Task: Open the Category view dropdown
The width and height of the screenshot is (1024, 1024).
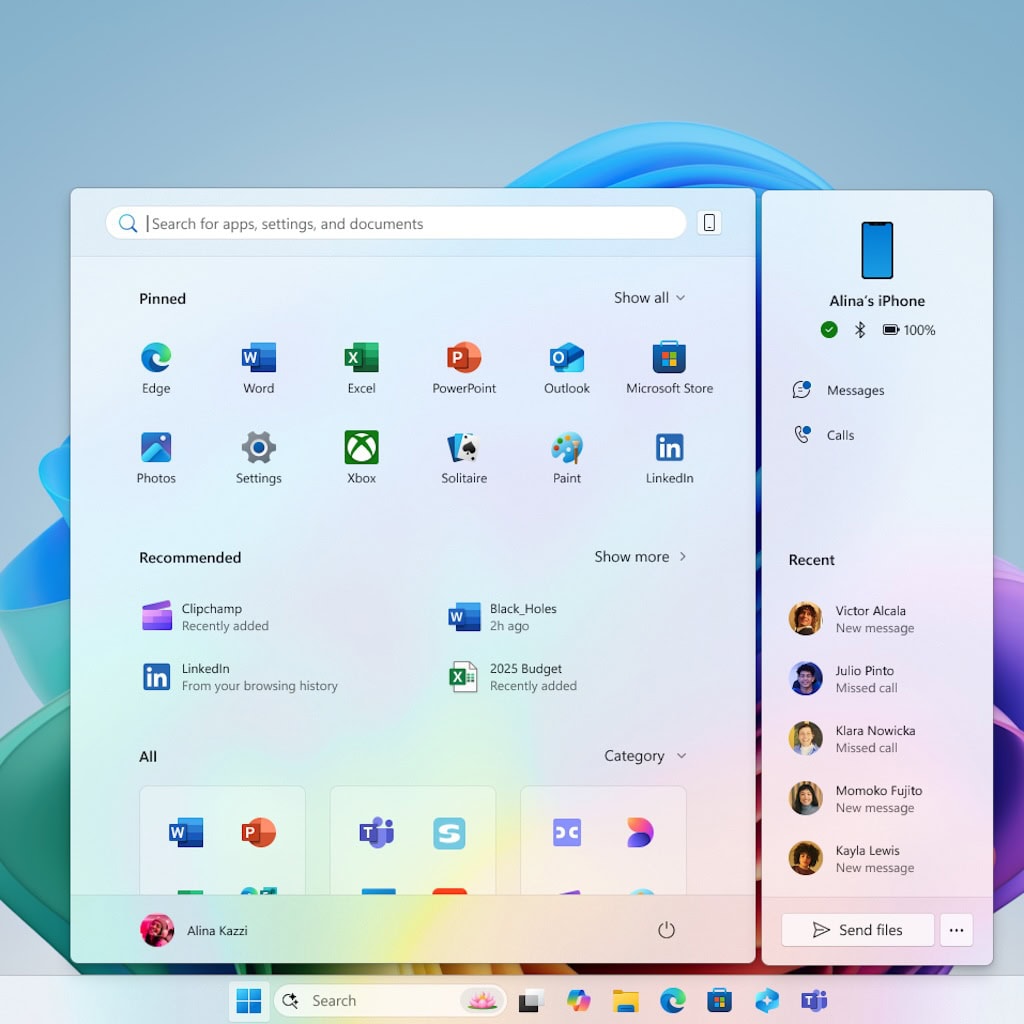Action: (645, 756)
